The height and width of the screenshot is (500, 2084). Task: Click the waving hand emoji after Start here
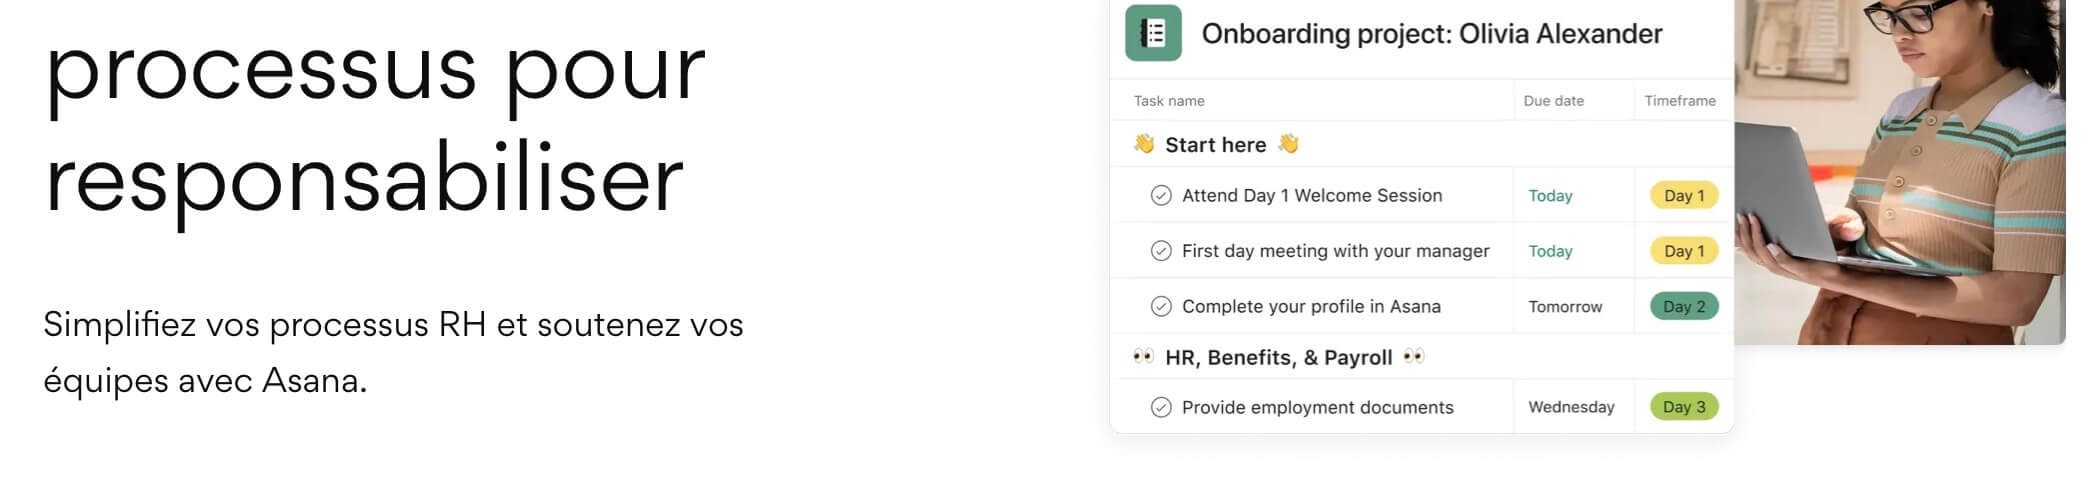pyautogui.click(x=1289, y=144)
